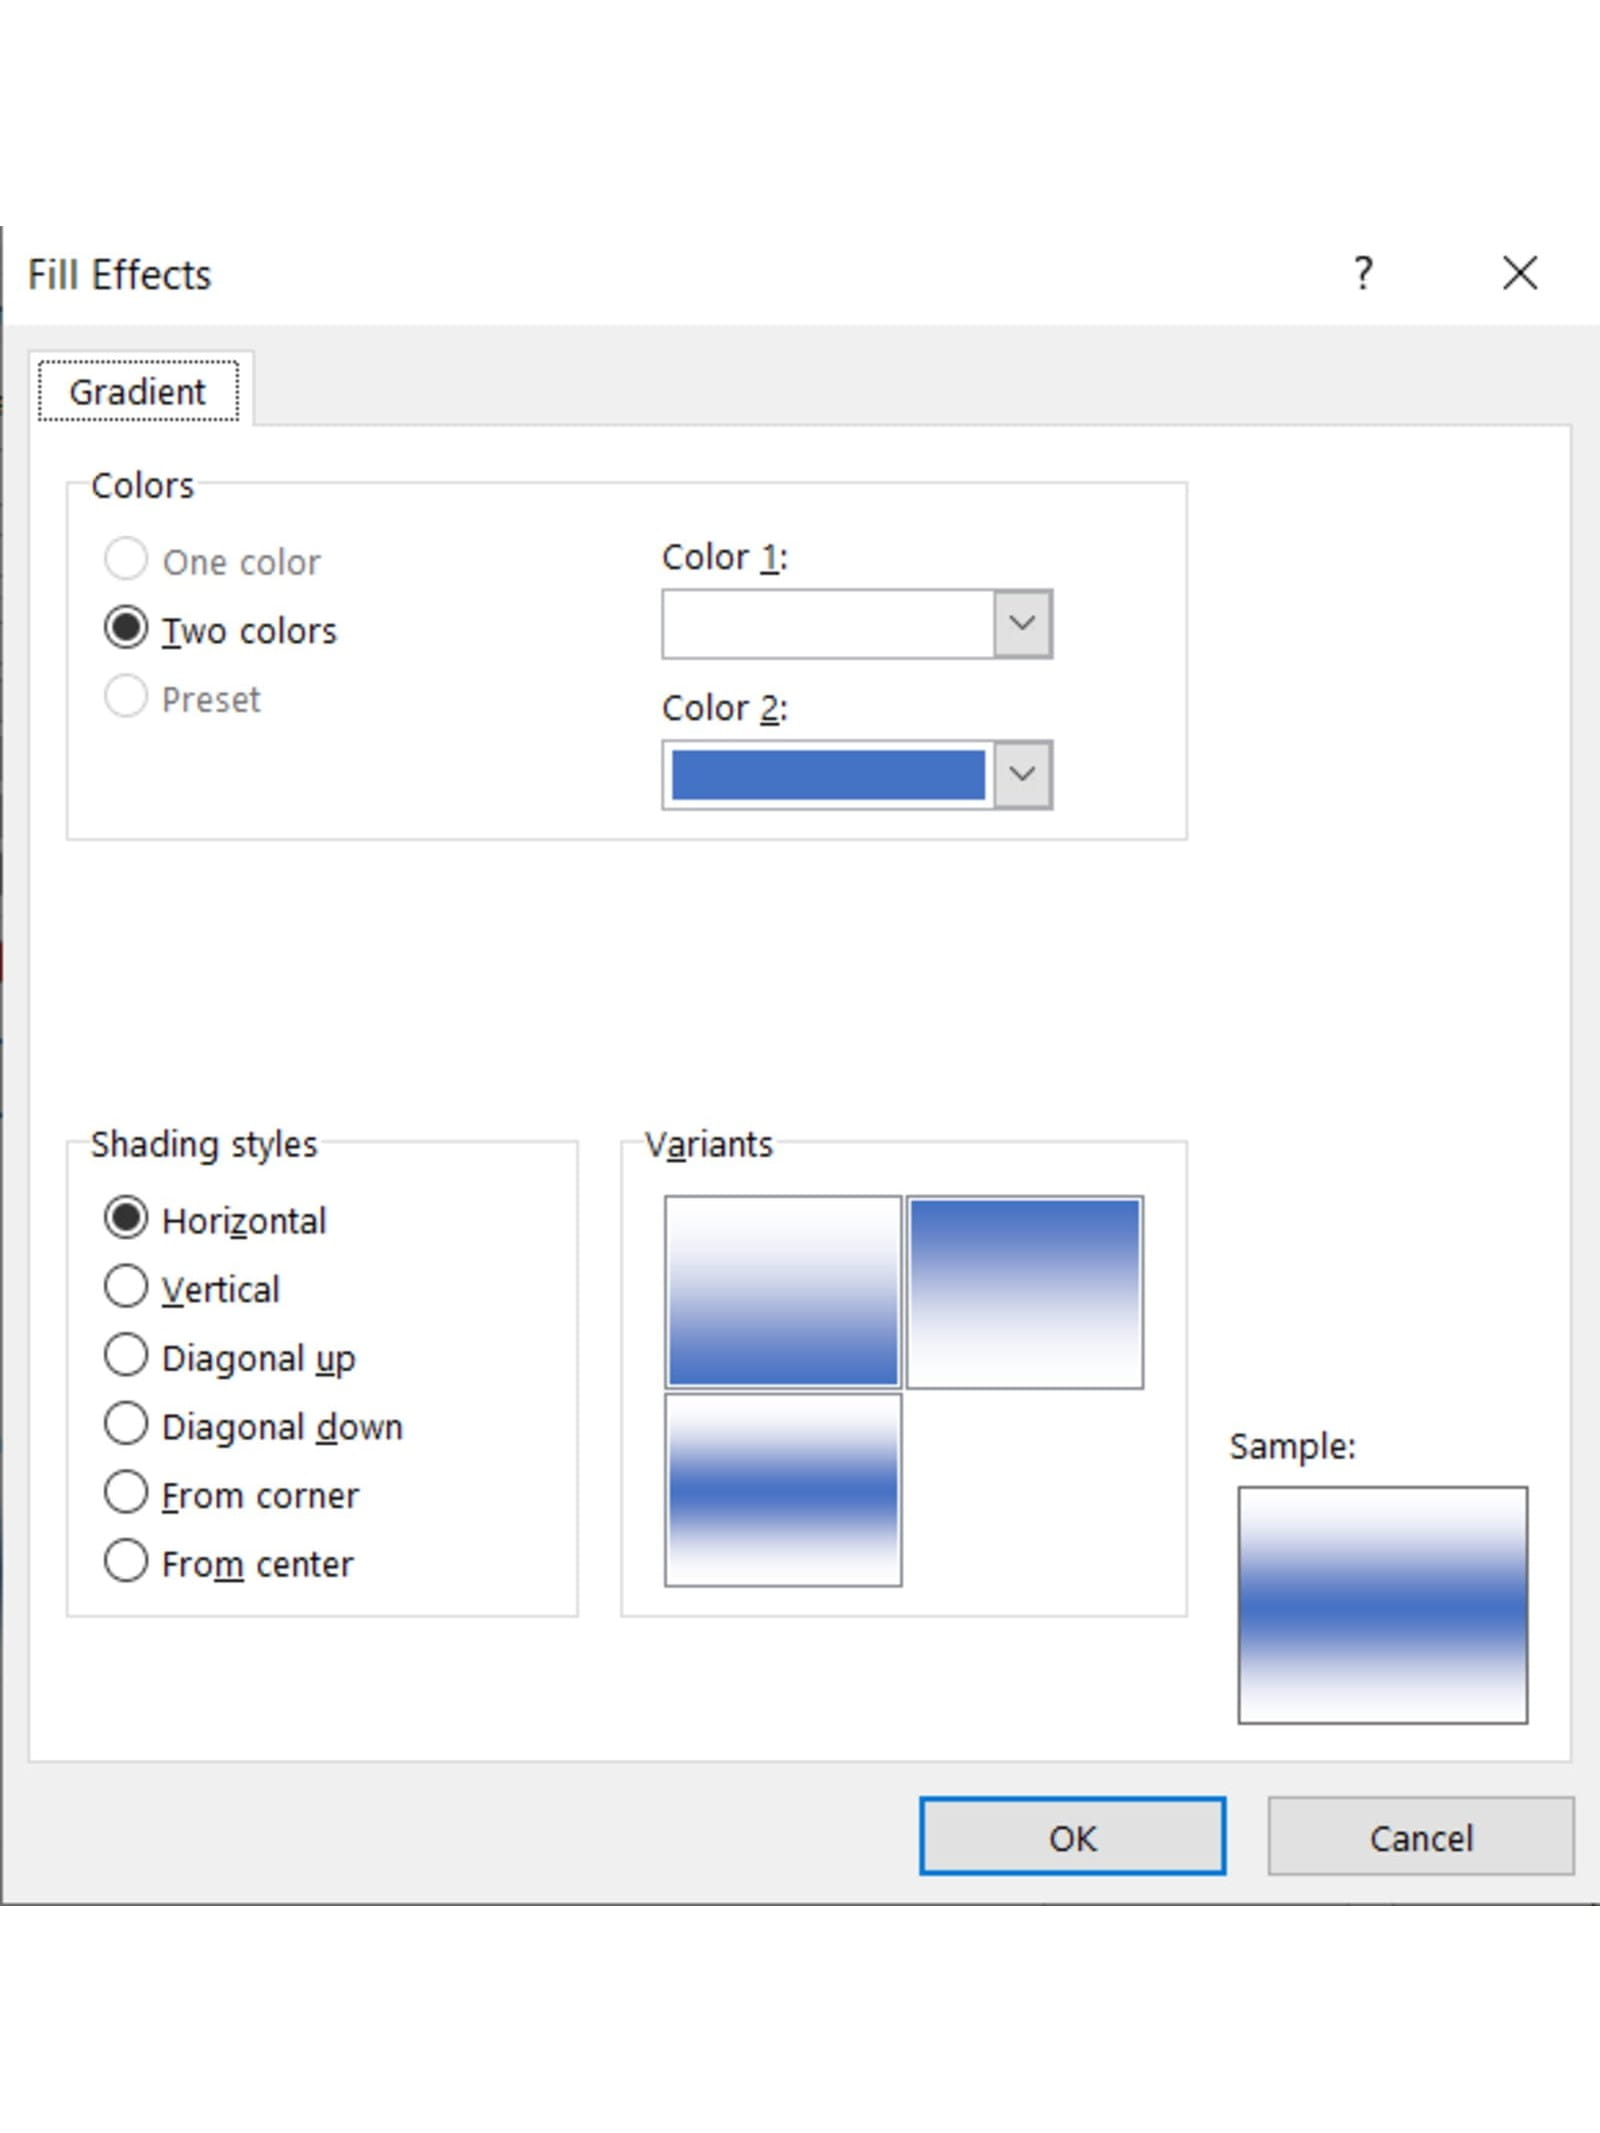Choose the Two colors radio button

click(126, 629)
